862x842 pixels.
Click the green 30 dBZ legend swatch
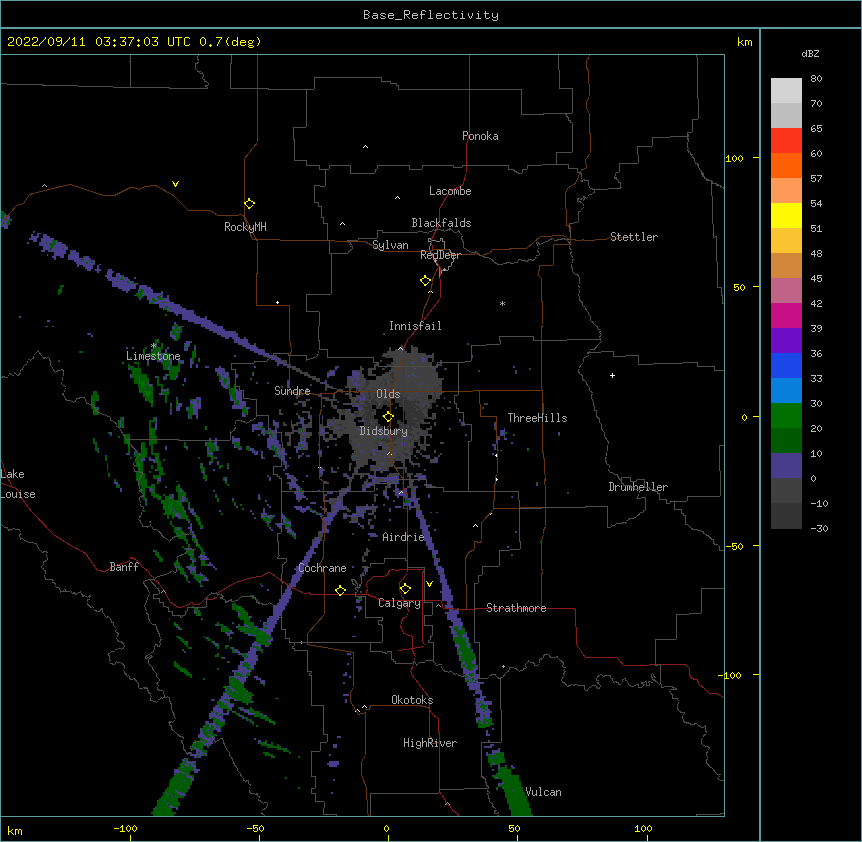pos(786,416)
